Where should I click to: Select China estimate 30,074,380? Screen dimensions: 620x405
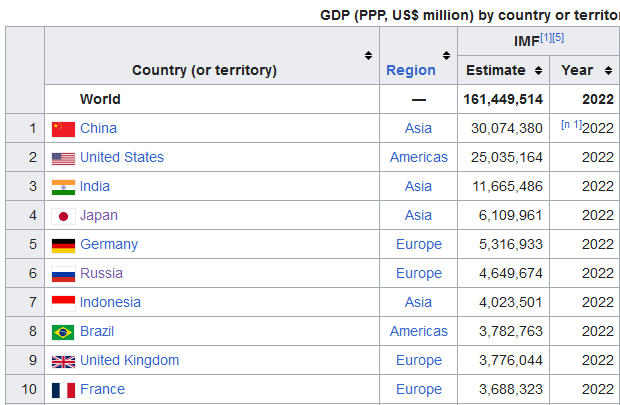pos(507,128)
